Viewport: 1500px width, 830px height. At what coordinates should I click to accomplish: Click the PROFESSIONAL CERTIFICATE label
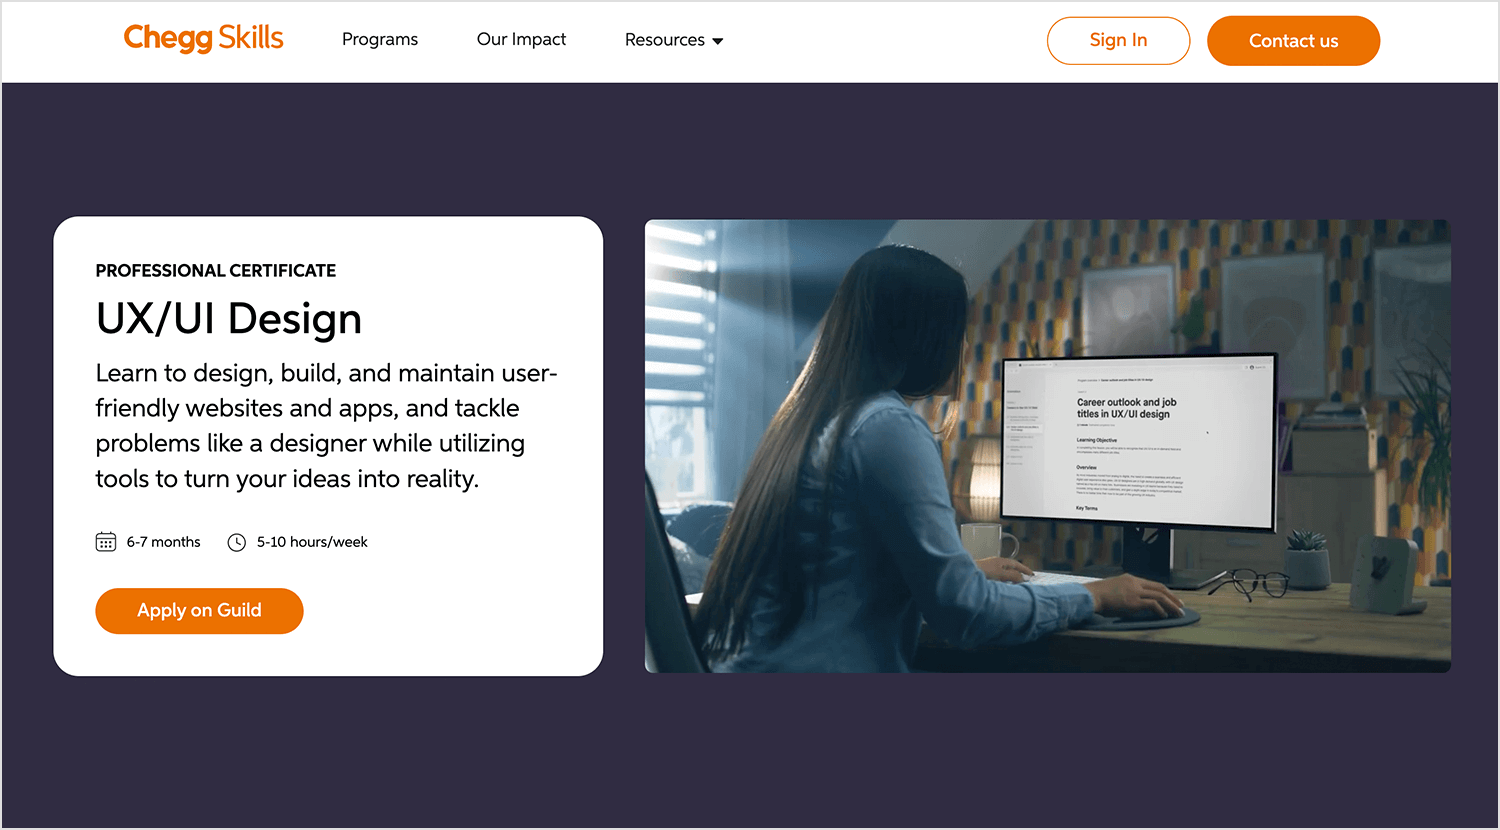tap(216, 271)
